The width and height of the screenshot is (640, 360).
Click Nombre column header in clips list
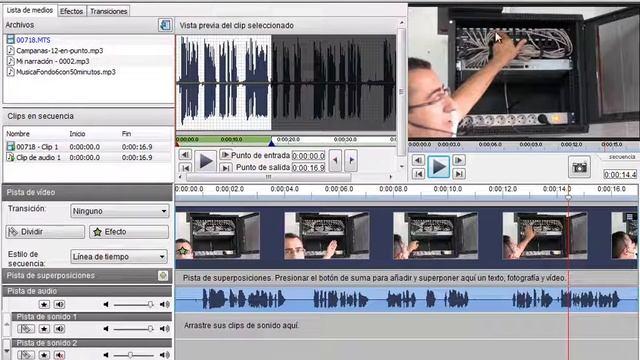pos(18,134)
